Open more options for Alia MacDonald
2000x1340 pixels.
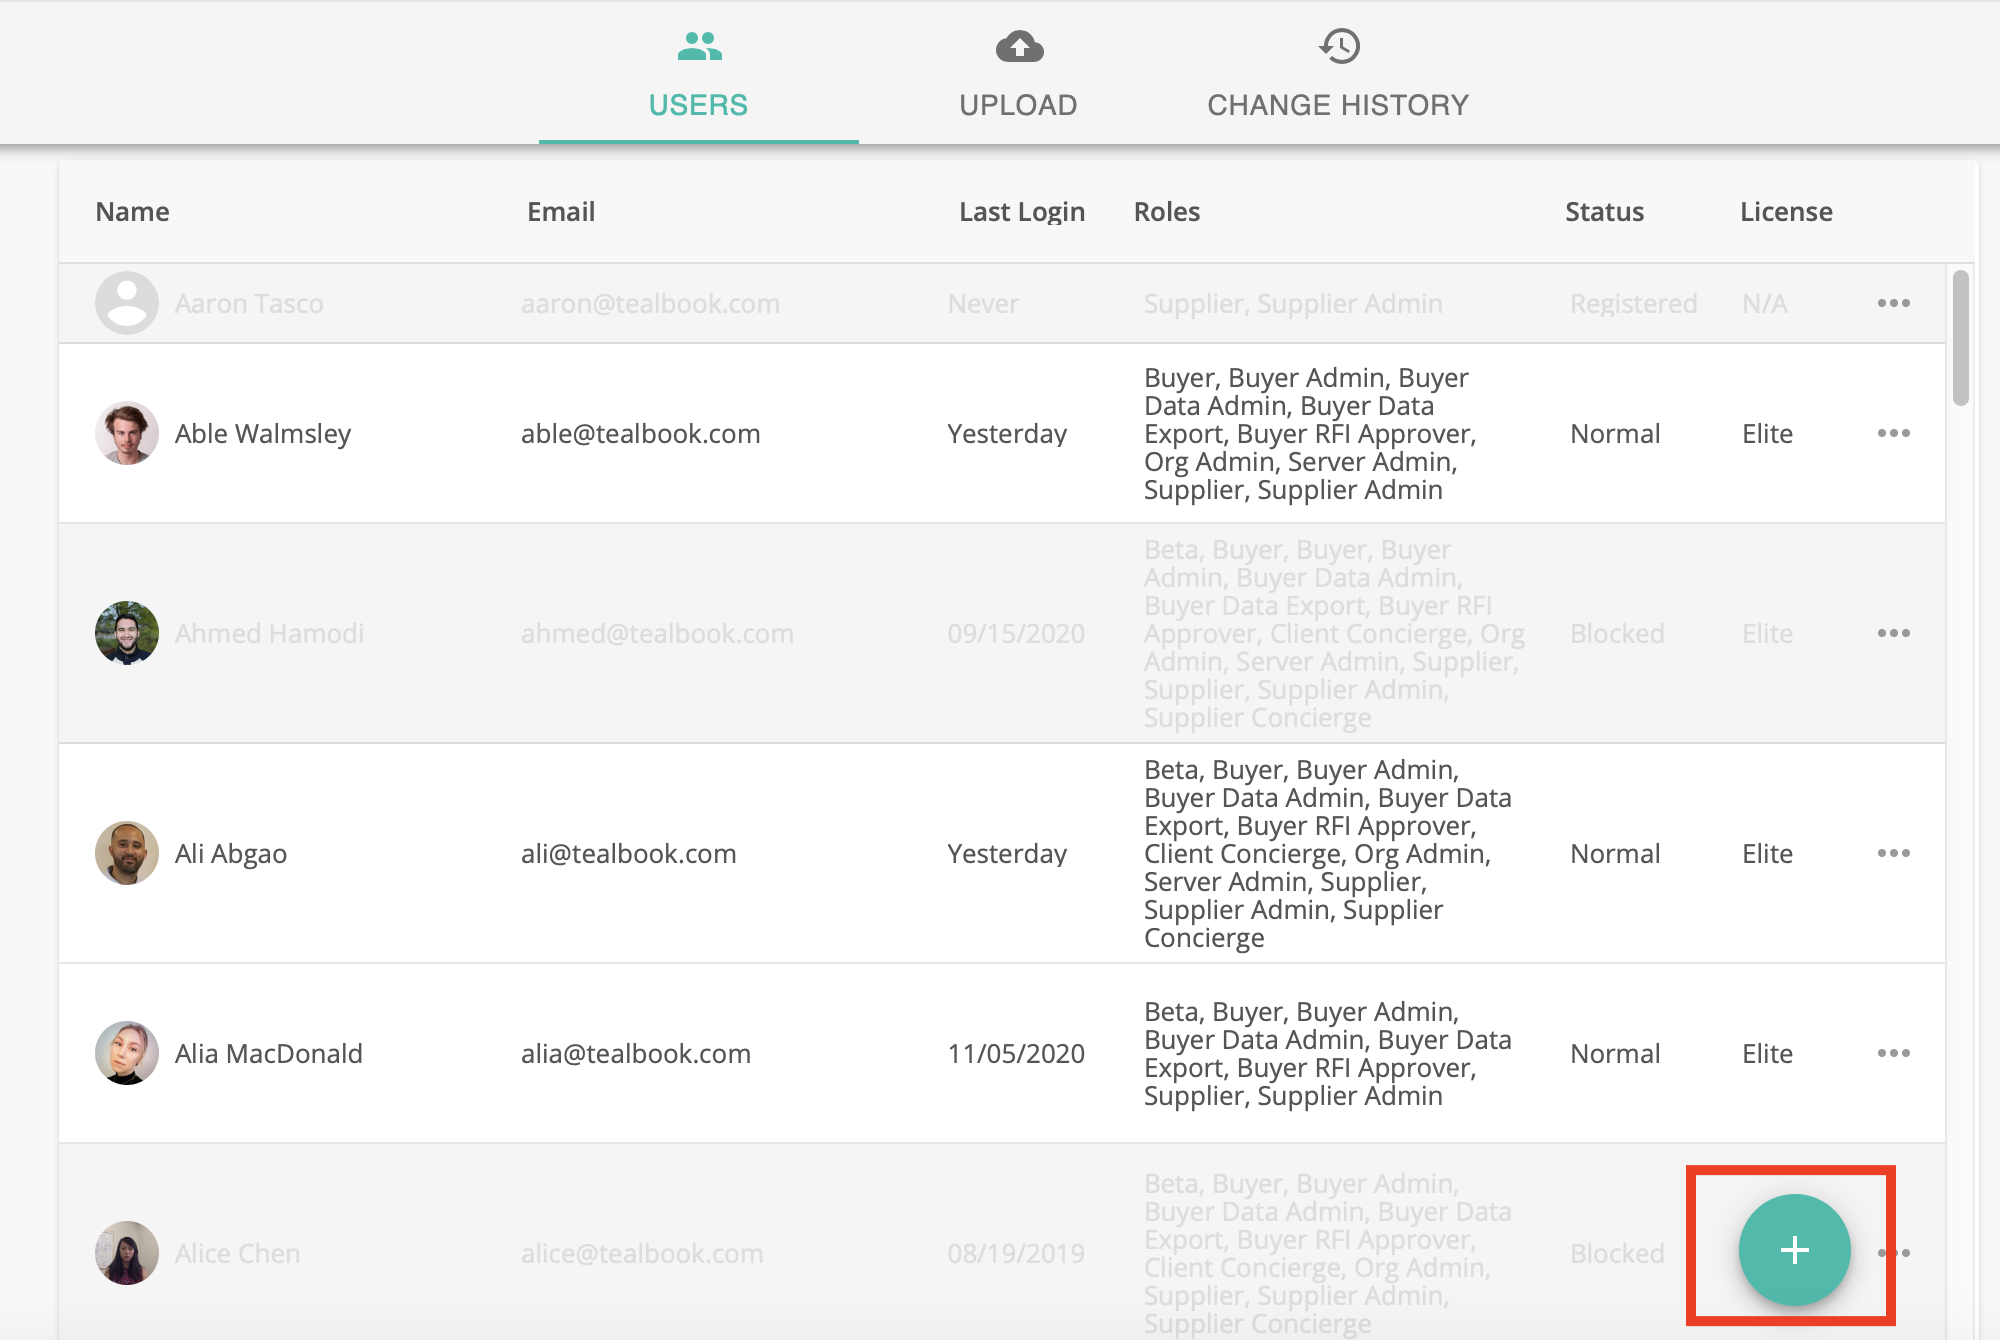pos(1893,1053)
